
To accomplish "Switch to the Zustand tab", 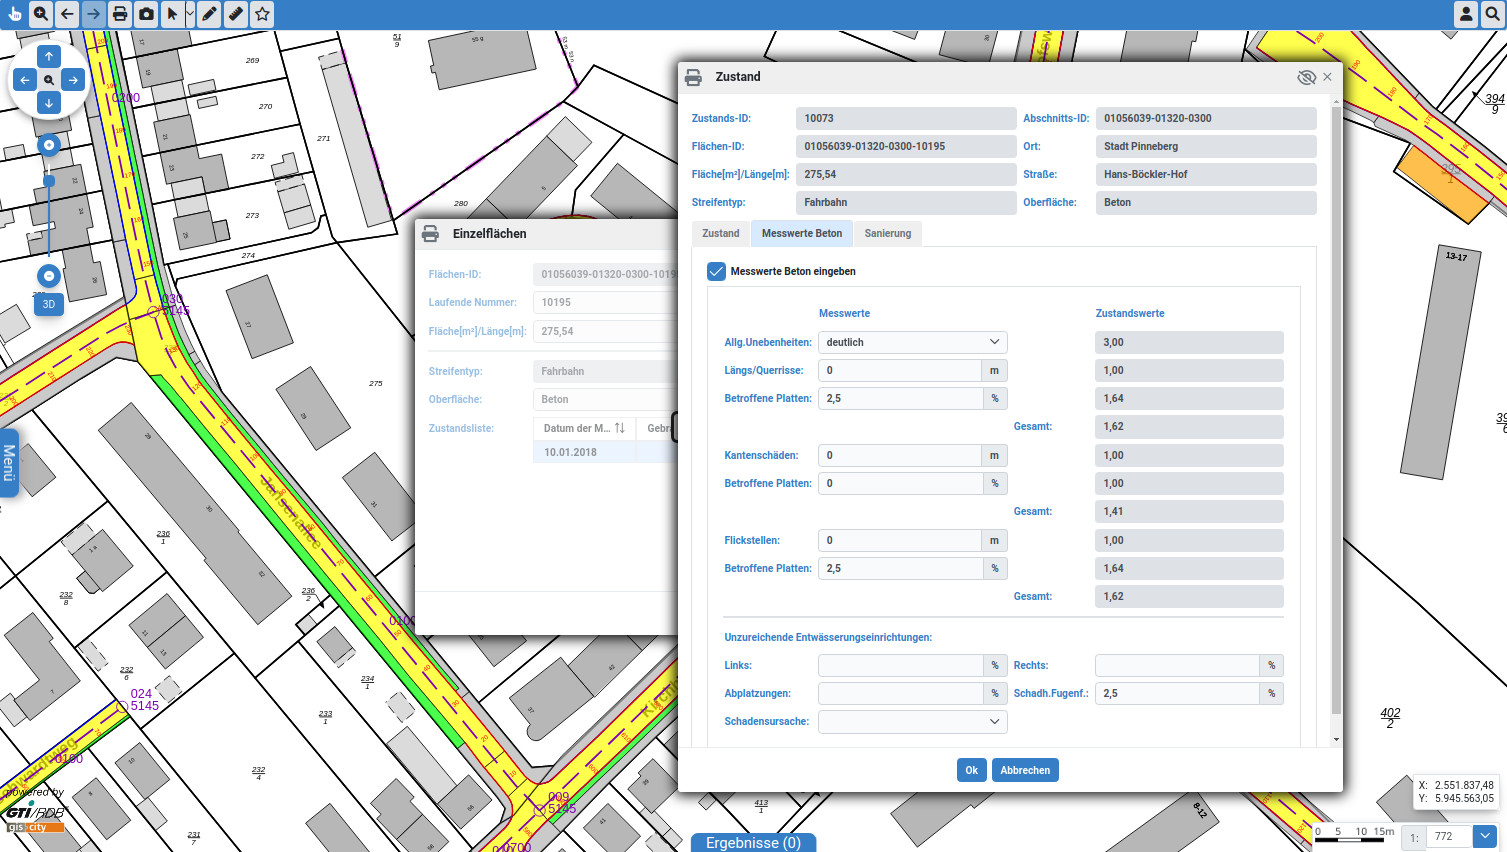I will [x=720, y=233].
